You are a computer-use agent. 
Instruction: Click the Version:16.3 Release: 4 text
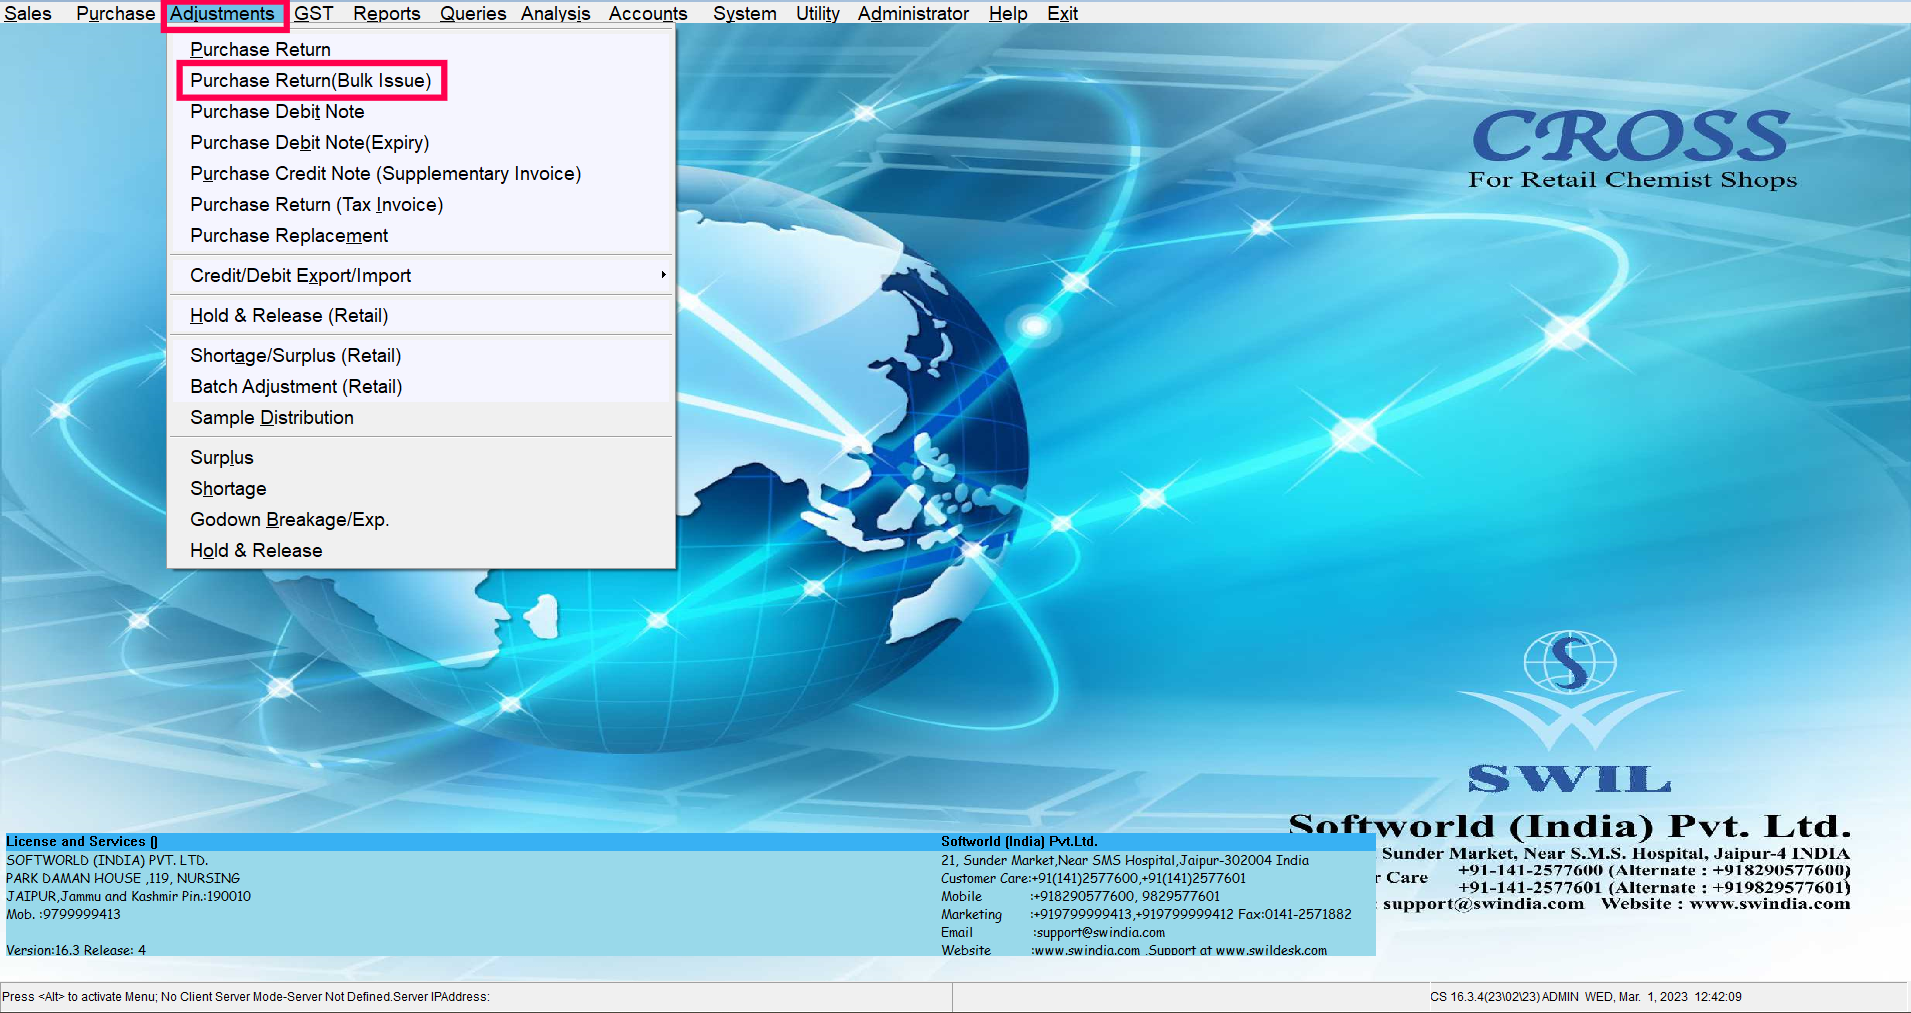click(76, 950)
